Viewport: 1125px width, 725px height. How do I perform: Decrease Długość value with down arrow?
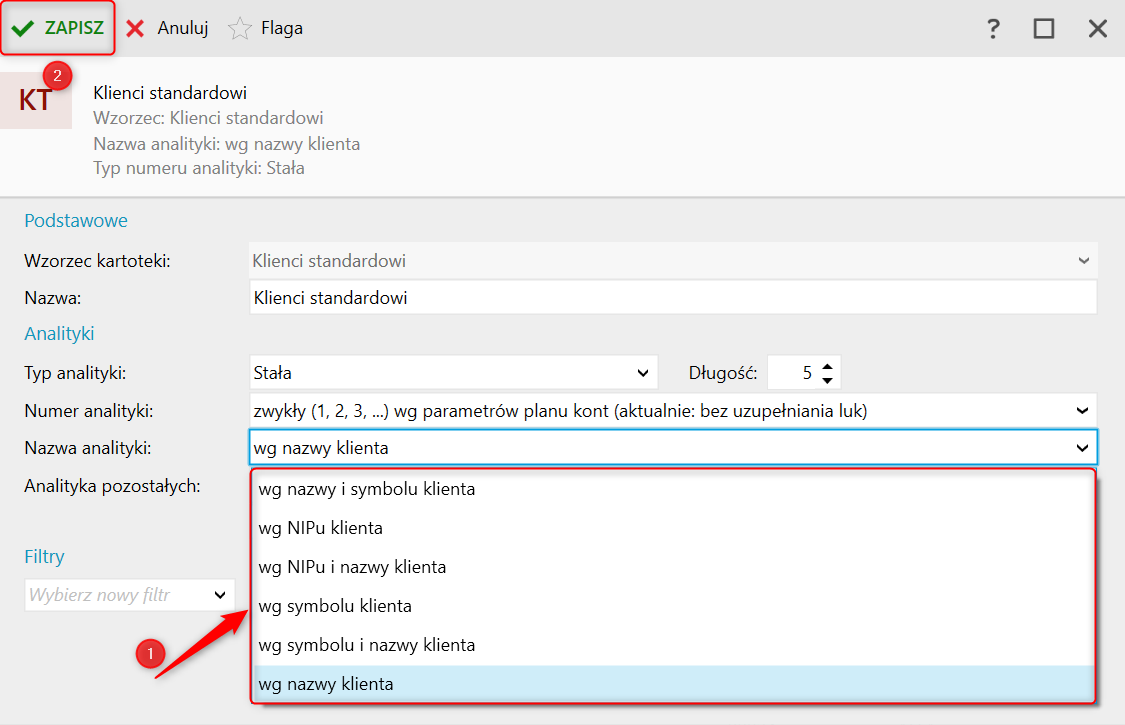[827, 380]
